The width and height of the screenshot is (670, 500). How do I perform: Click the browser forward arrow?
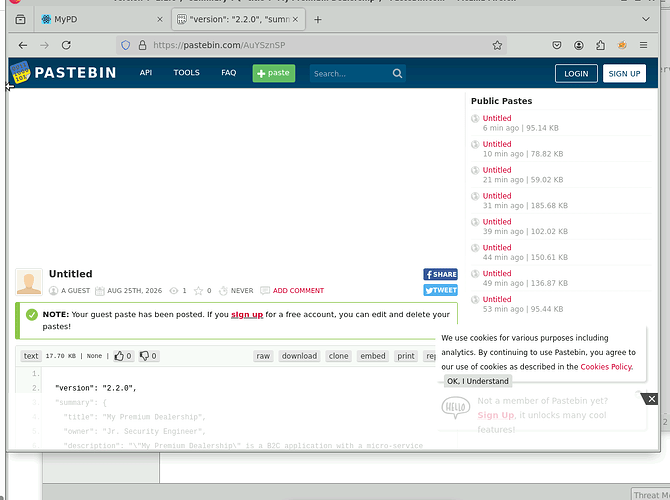point(44,45)
